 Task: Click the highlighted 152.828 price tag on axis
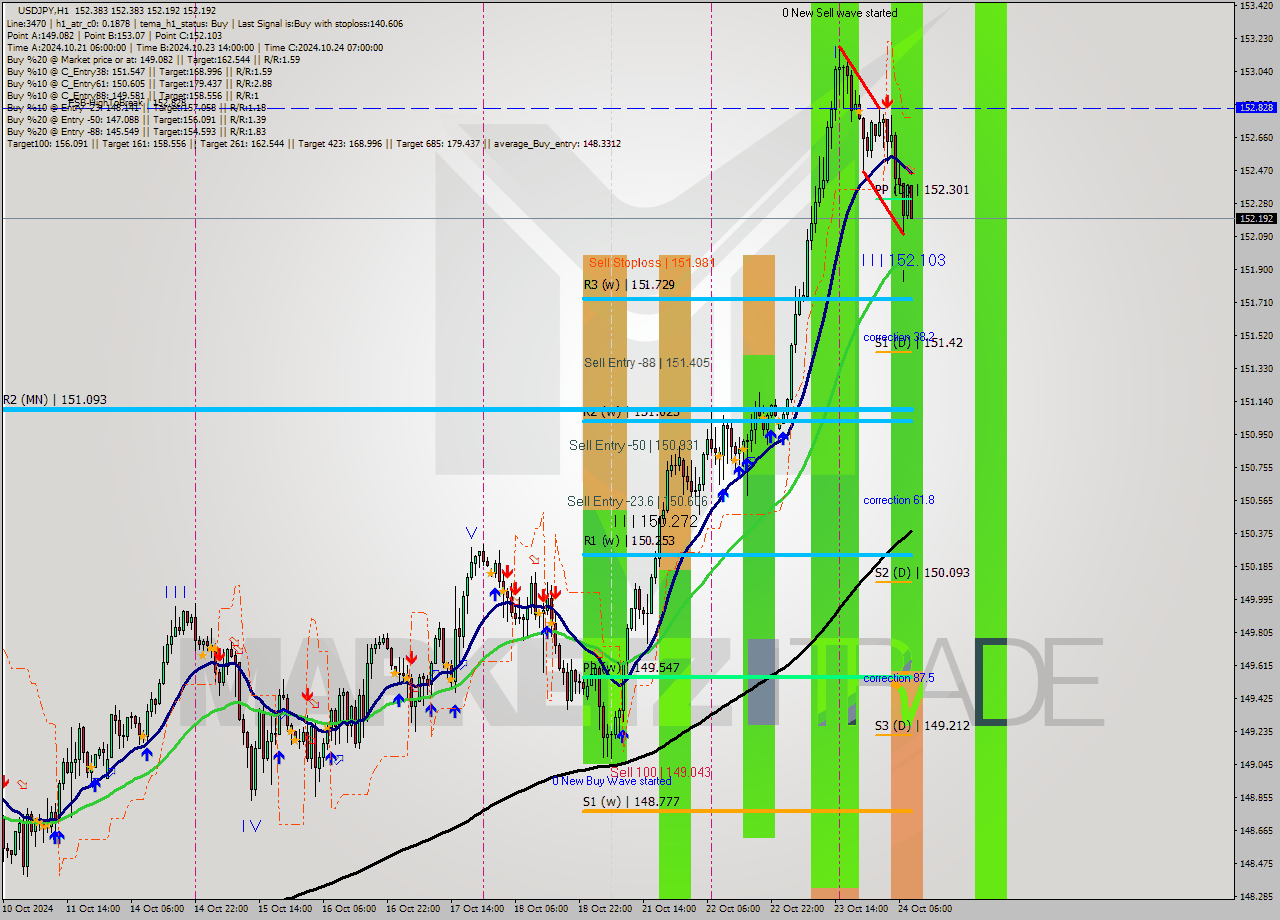click(1256, 107)
